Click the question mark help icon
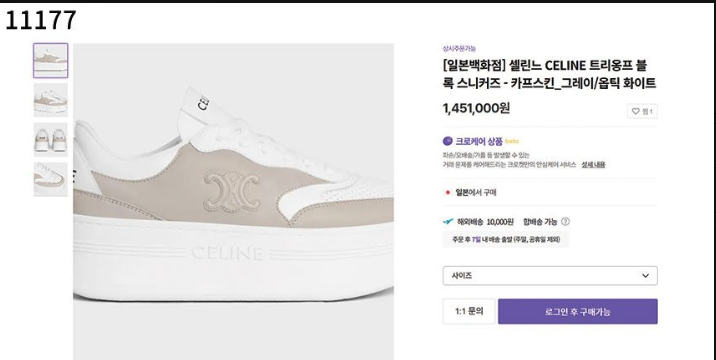Screen dimensions: 716x360 (x=565, y=222)
